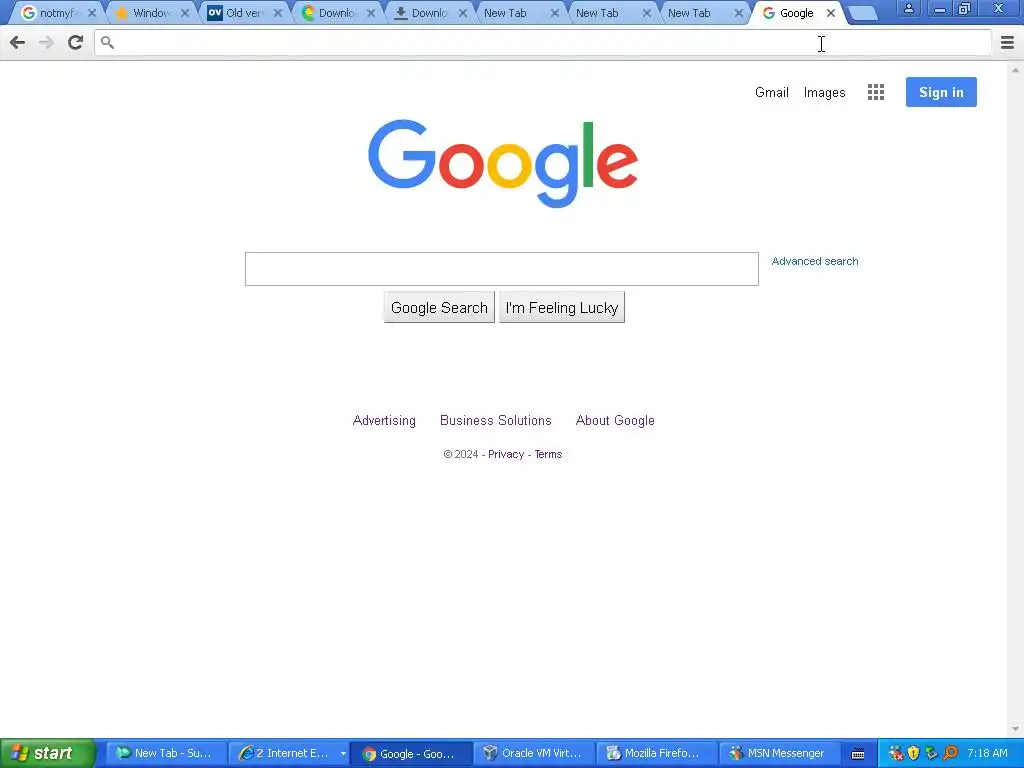Go back to the previous page

(x=18, y=43)
